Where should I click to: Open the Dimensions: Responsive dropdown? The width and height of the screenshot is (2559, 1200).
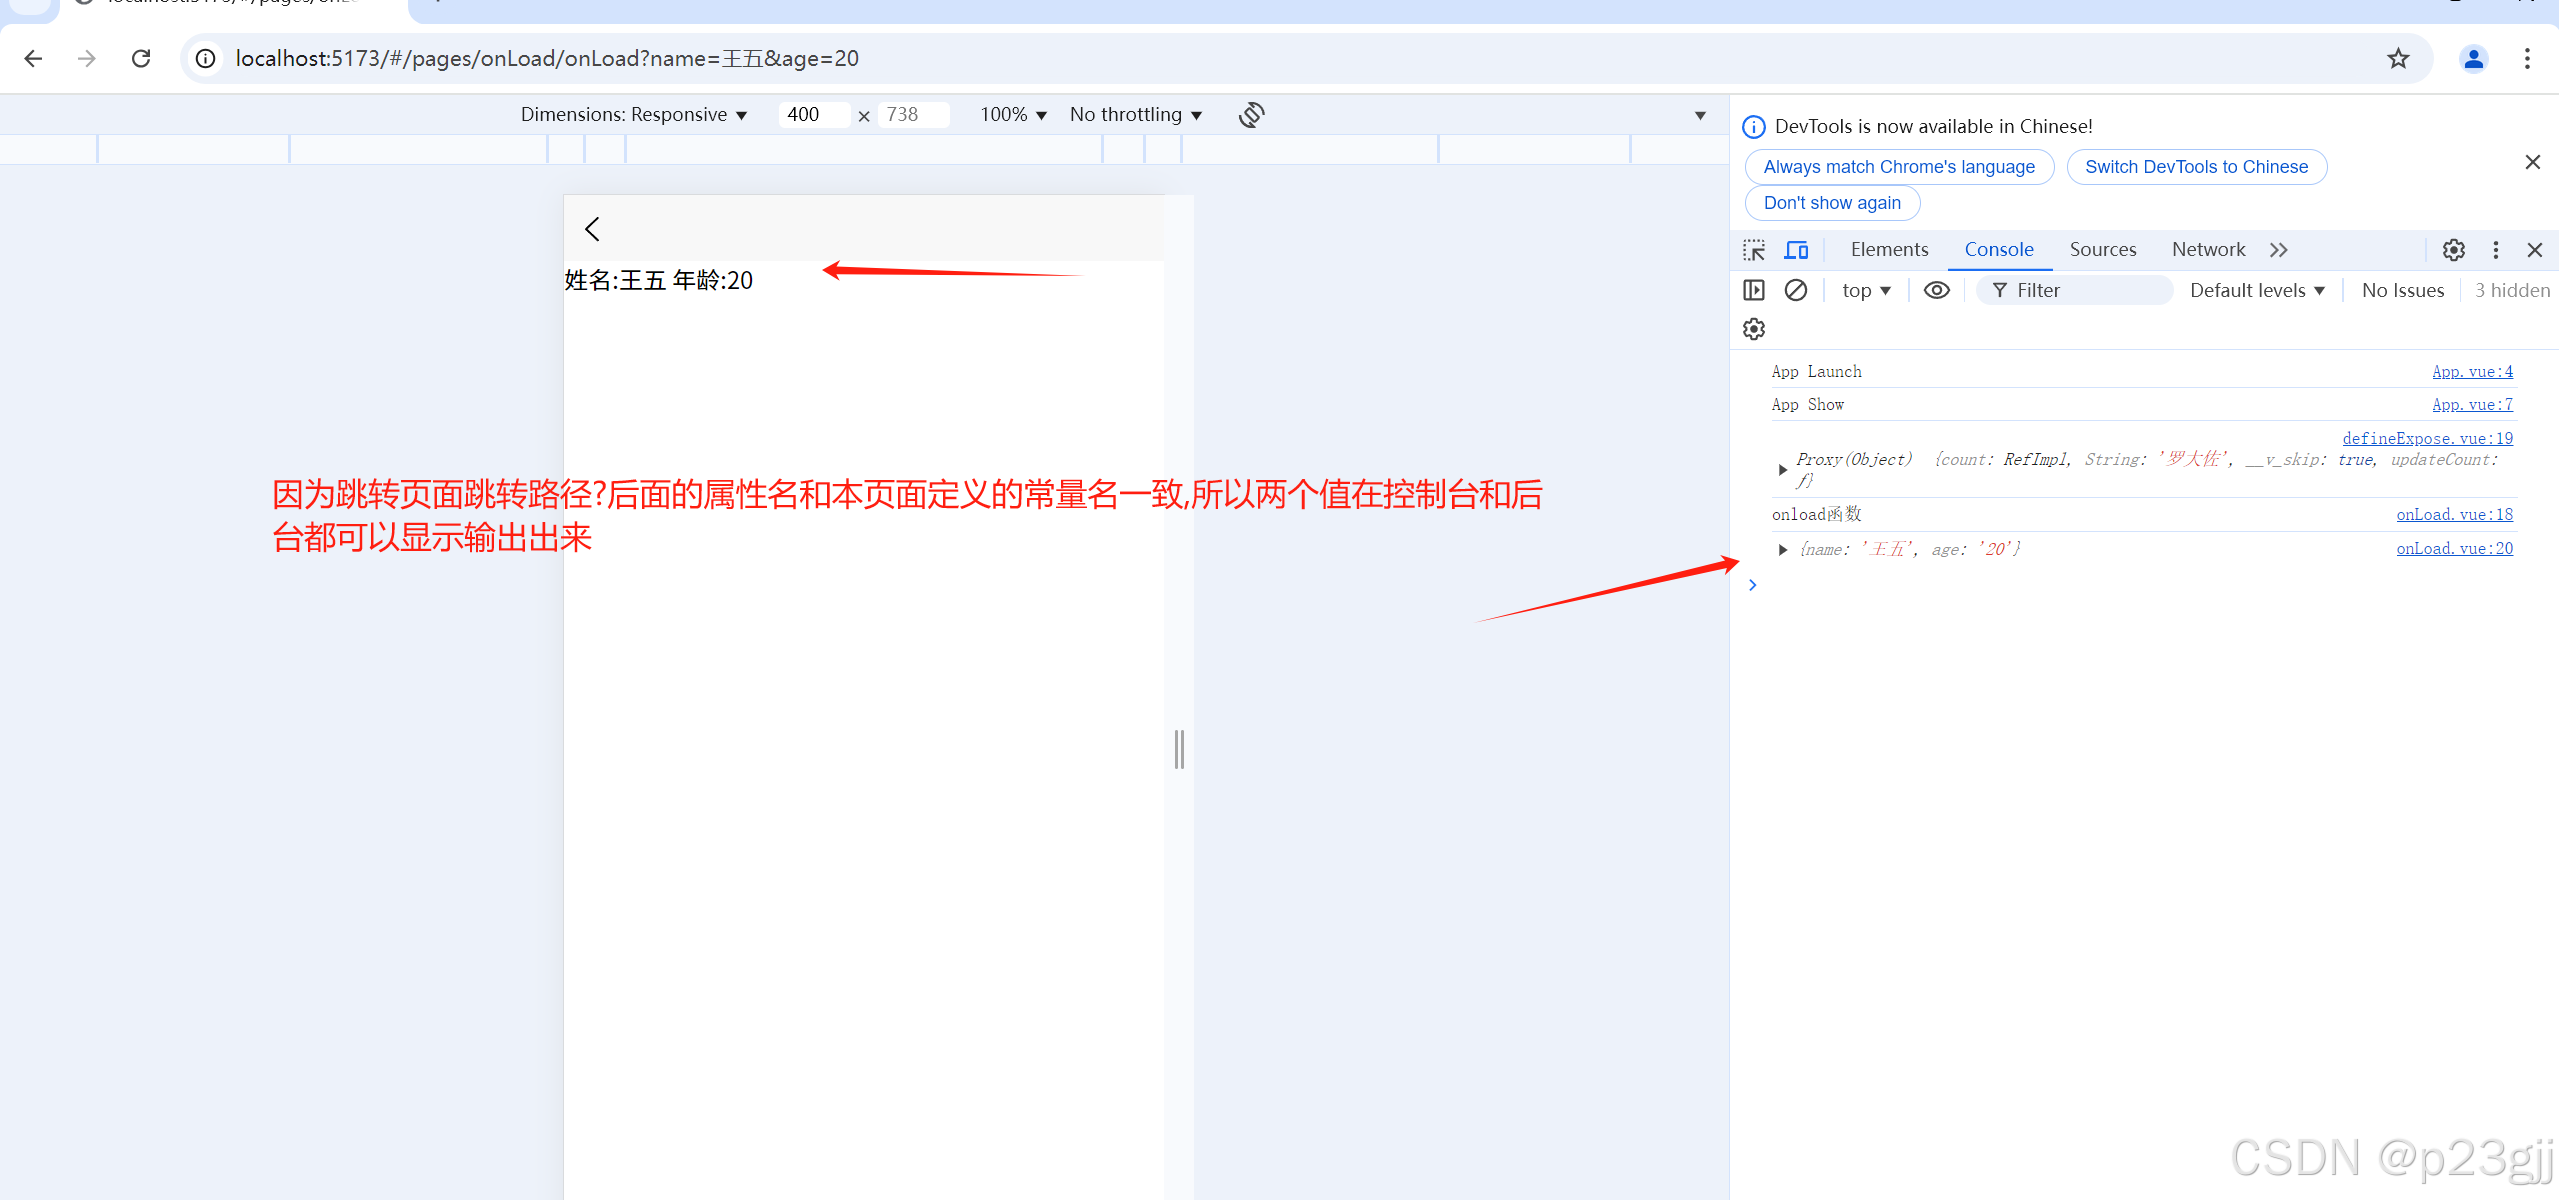pos(633,115)
